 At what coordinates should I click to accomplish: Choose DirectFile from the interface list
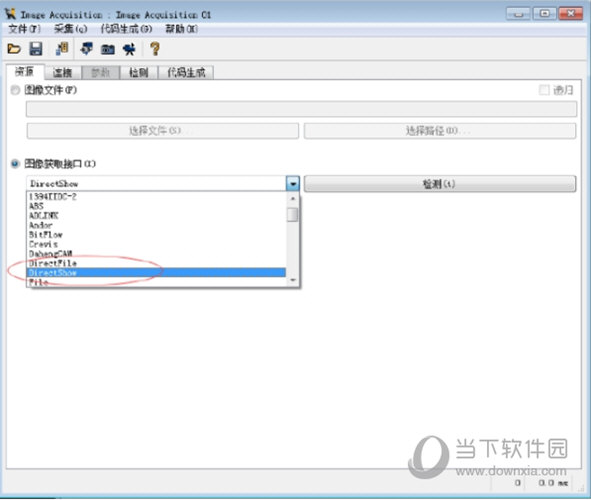[x=156, y=263]
